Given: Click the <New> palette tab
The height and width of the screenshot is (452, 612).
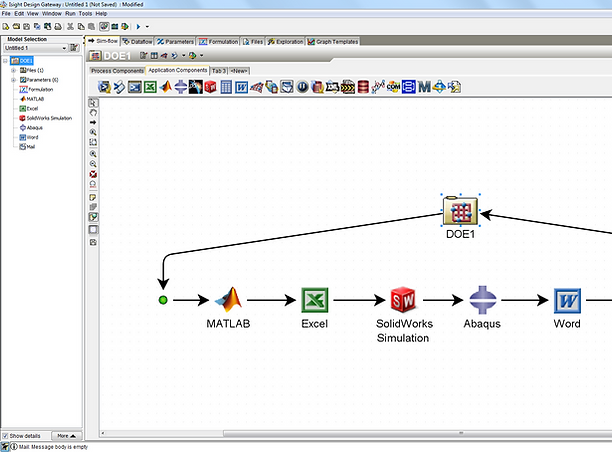Looking at the screenshot, I should [239, 71].
